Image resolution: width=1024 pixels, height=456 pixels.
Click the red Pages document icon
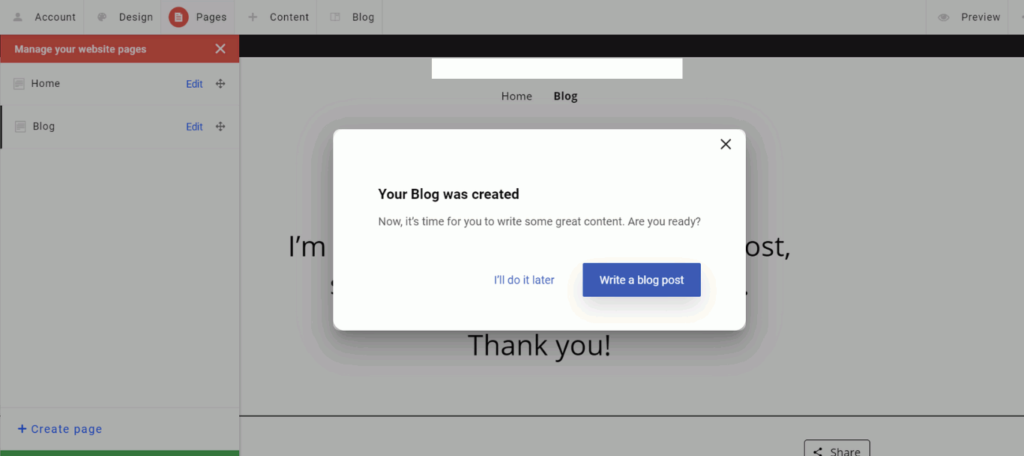tap(178, 17)
